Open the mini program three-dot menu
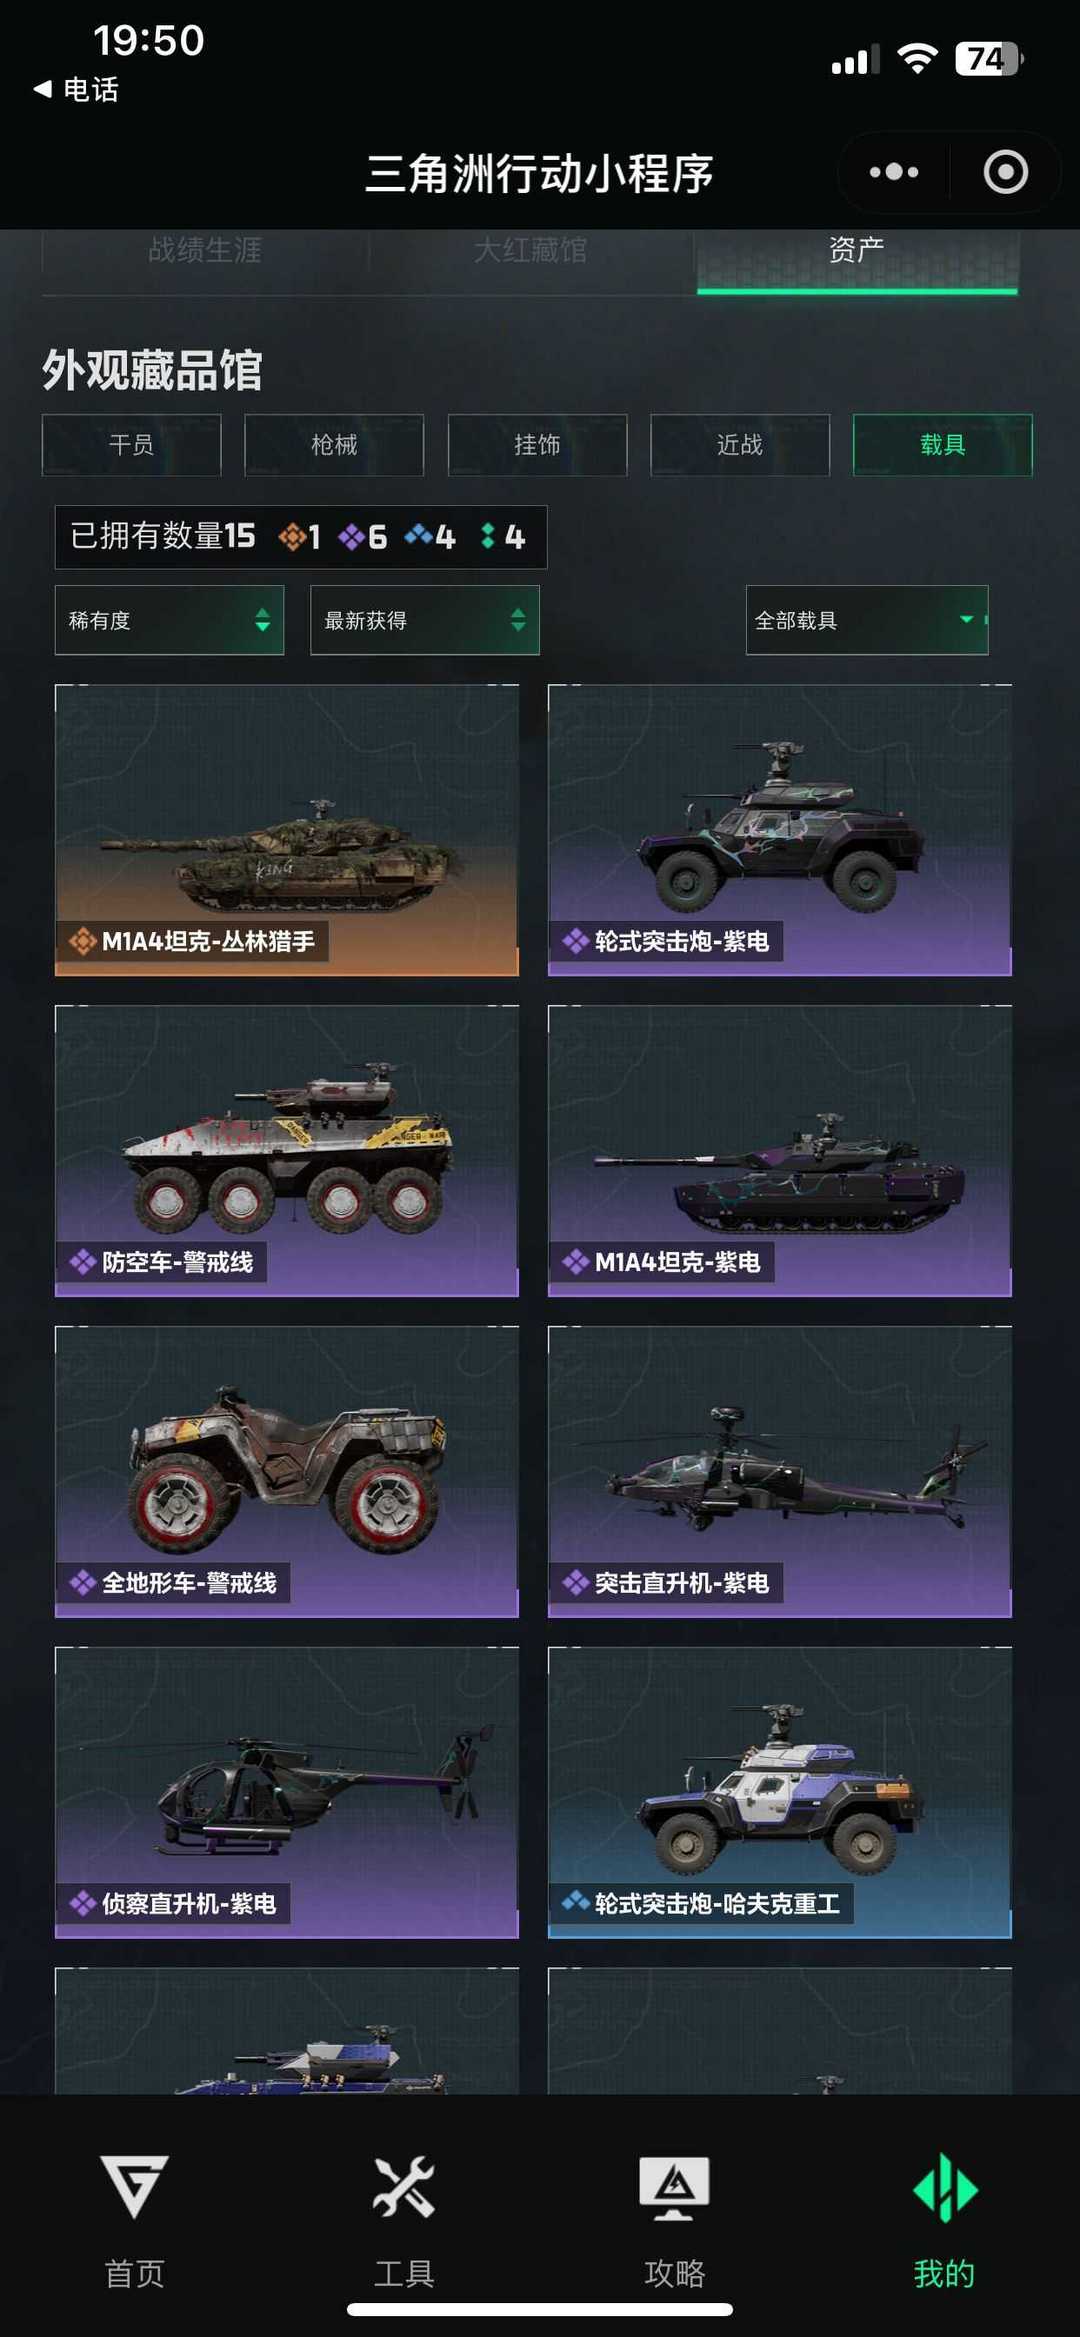Screen dimensions: 1080x2337 pos(893,172)
